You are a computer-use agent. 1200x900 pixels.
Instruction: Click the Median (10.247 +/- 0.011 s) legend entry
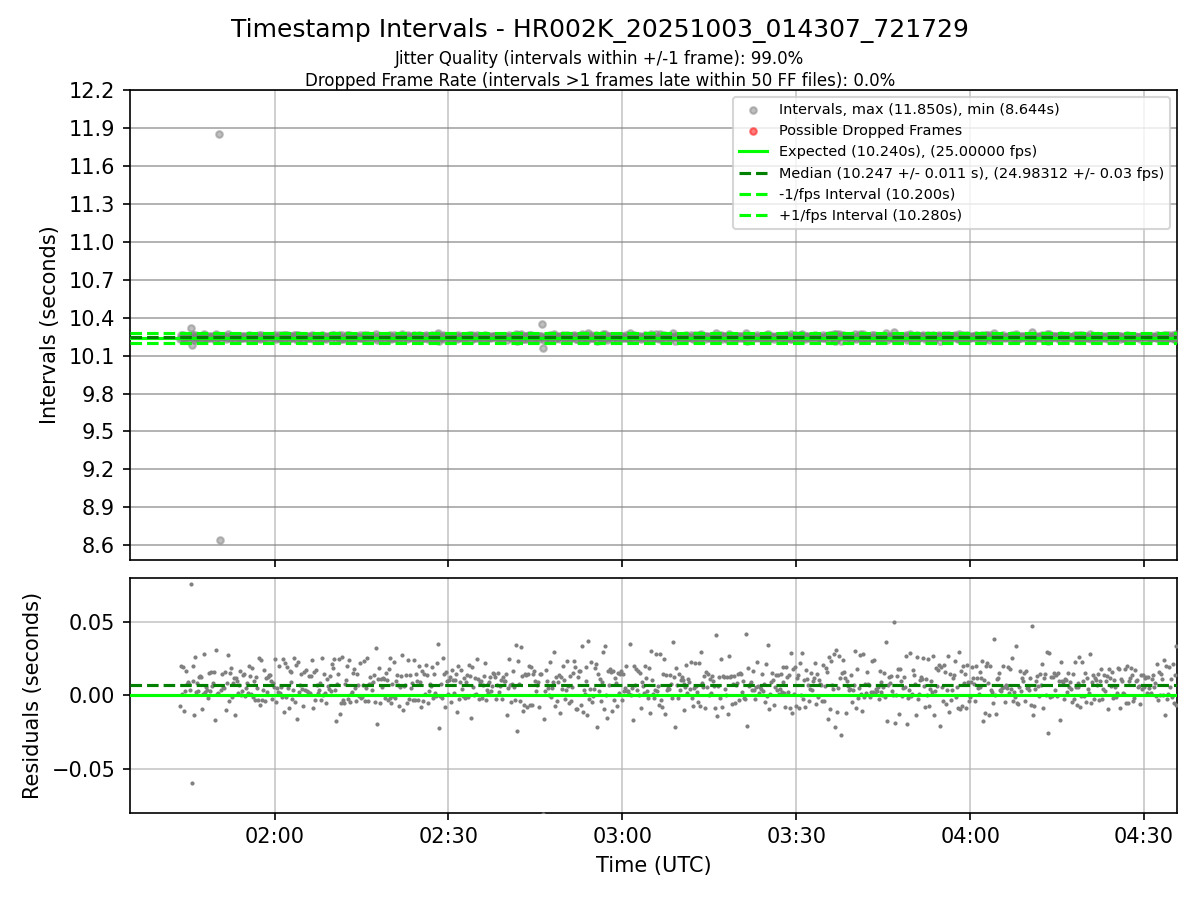[x=971, y=173]
